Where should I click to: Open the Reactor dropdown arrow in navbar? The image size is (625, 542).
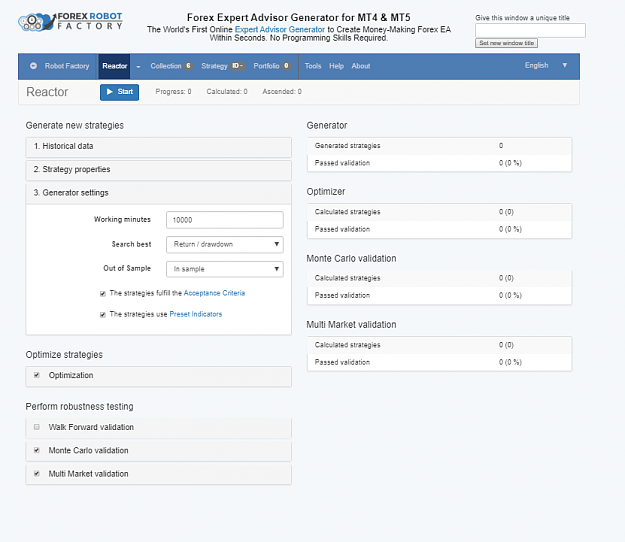tap(138, 67)
